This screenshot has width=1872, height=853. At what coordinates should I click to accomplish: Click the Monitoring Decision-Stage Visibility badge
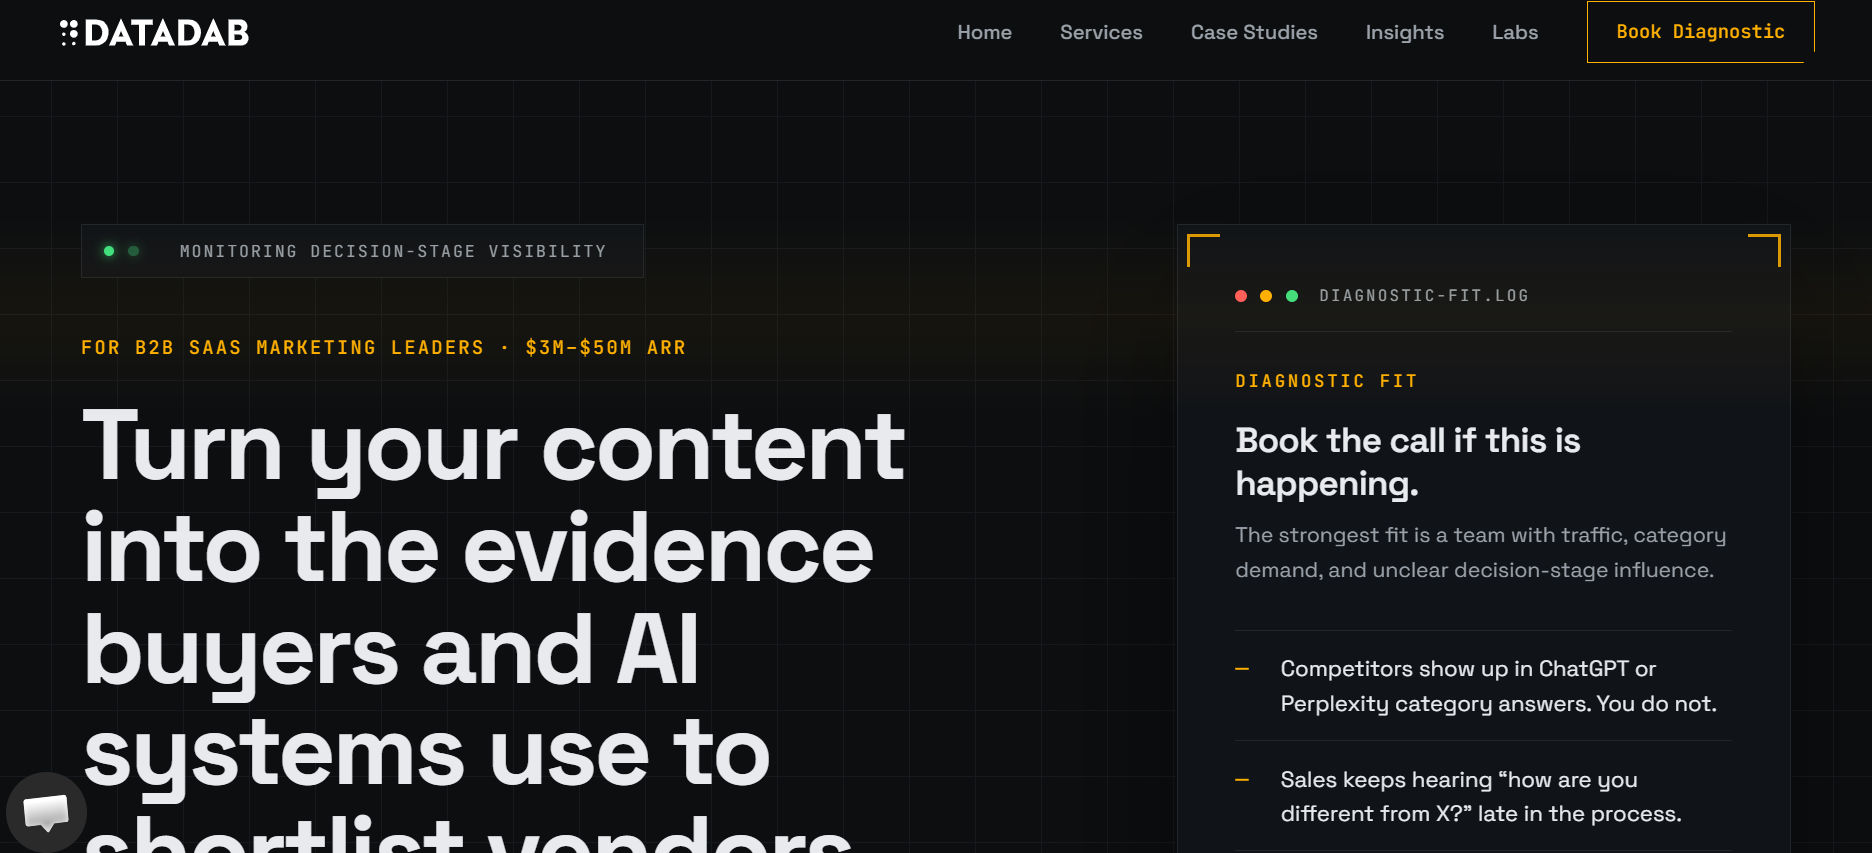tap(362, 251)
